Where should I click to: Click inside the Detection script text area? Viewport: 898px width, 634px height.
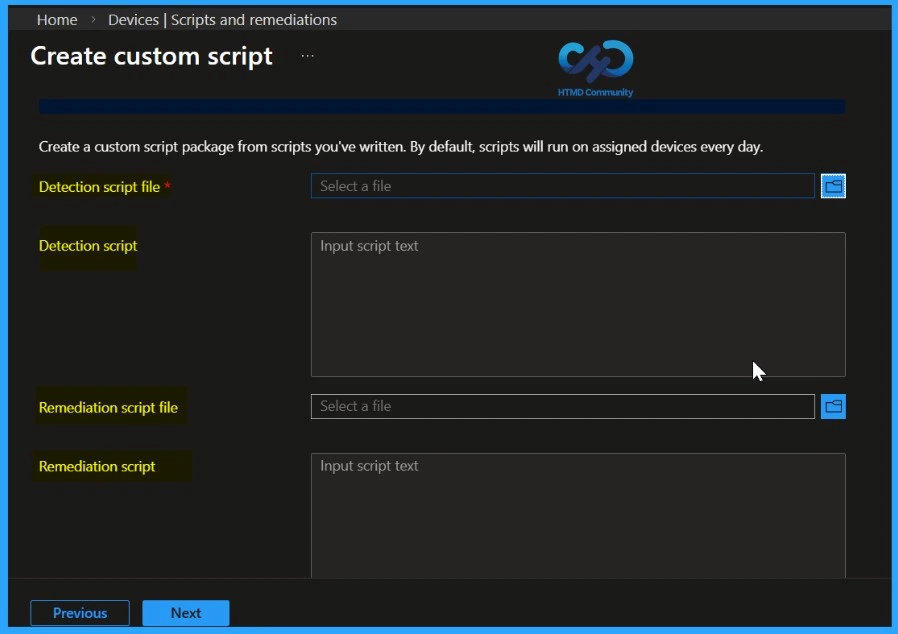(x=578, y=304)
